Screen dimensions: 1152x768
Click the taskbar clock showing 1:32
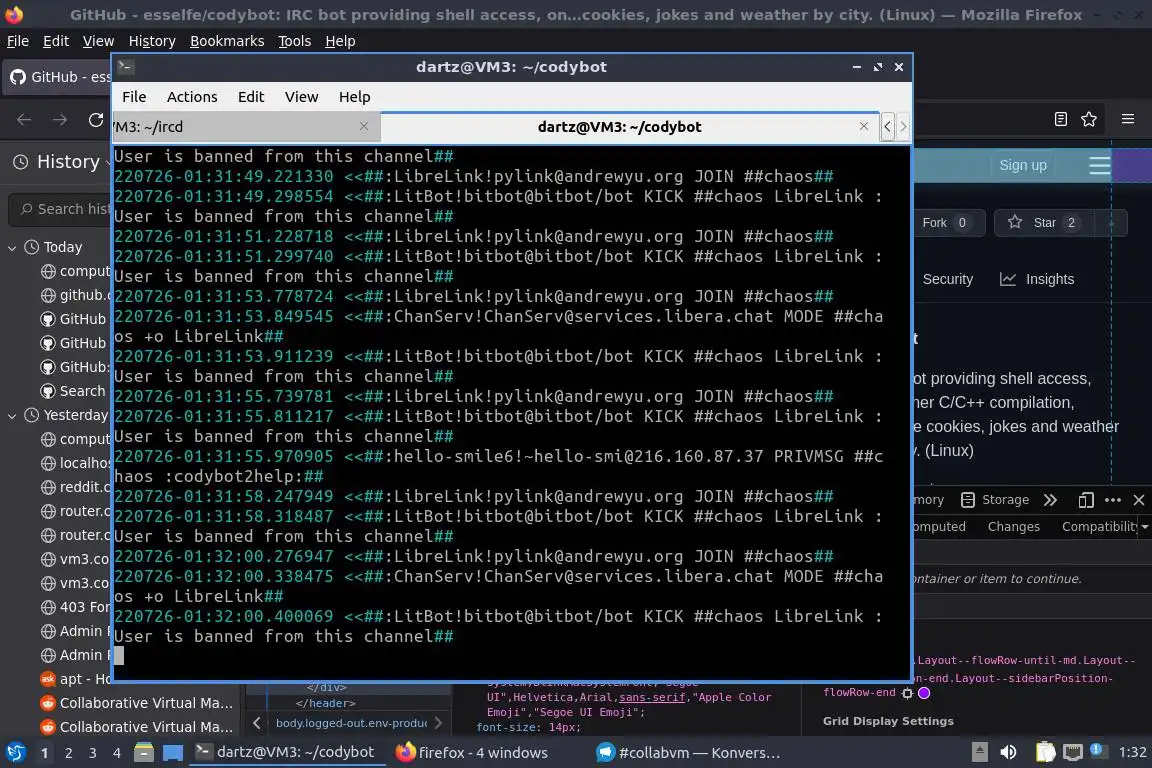click(1132, 752)
